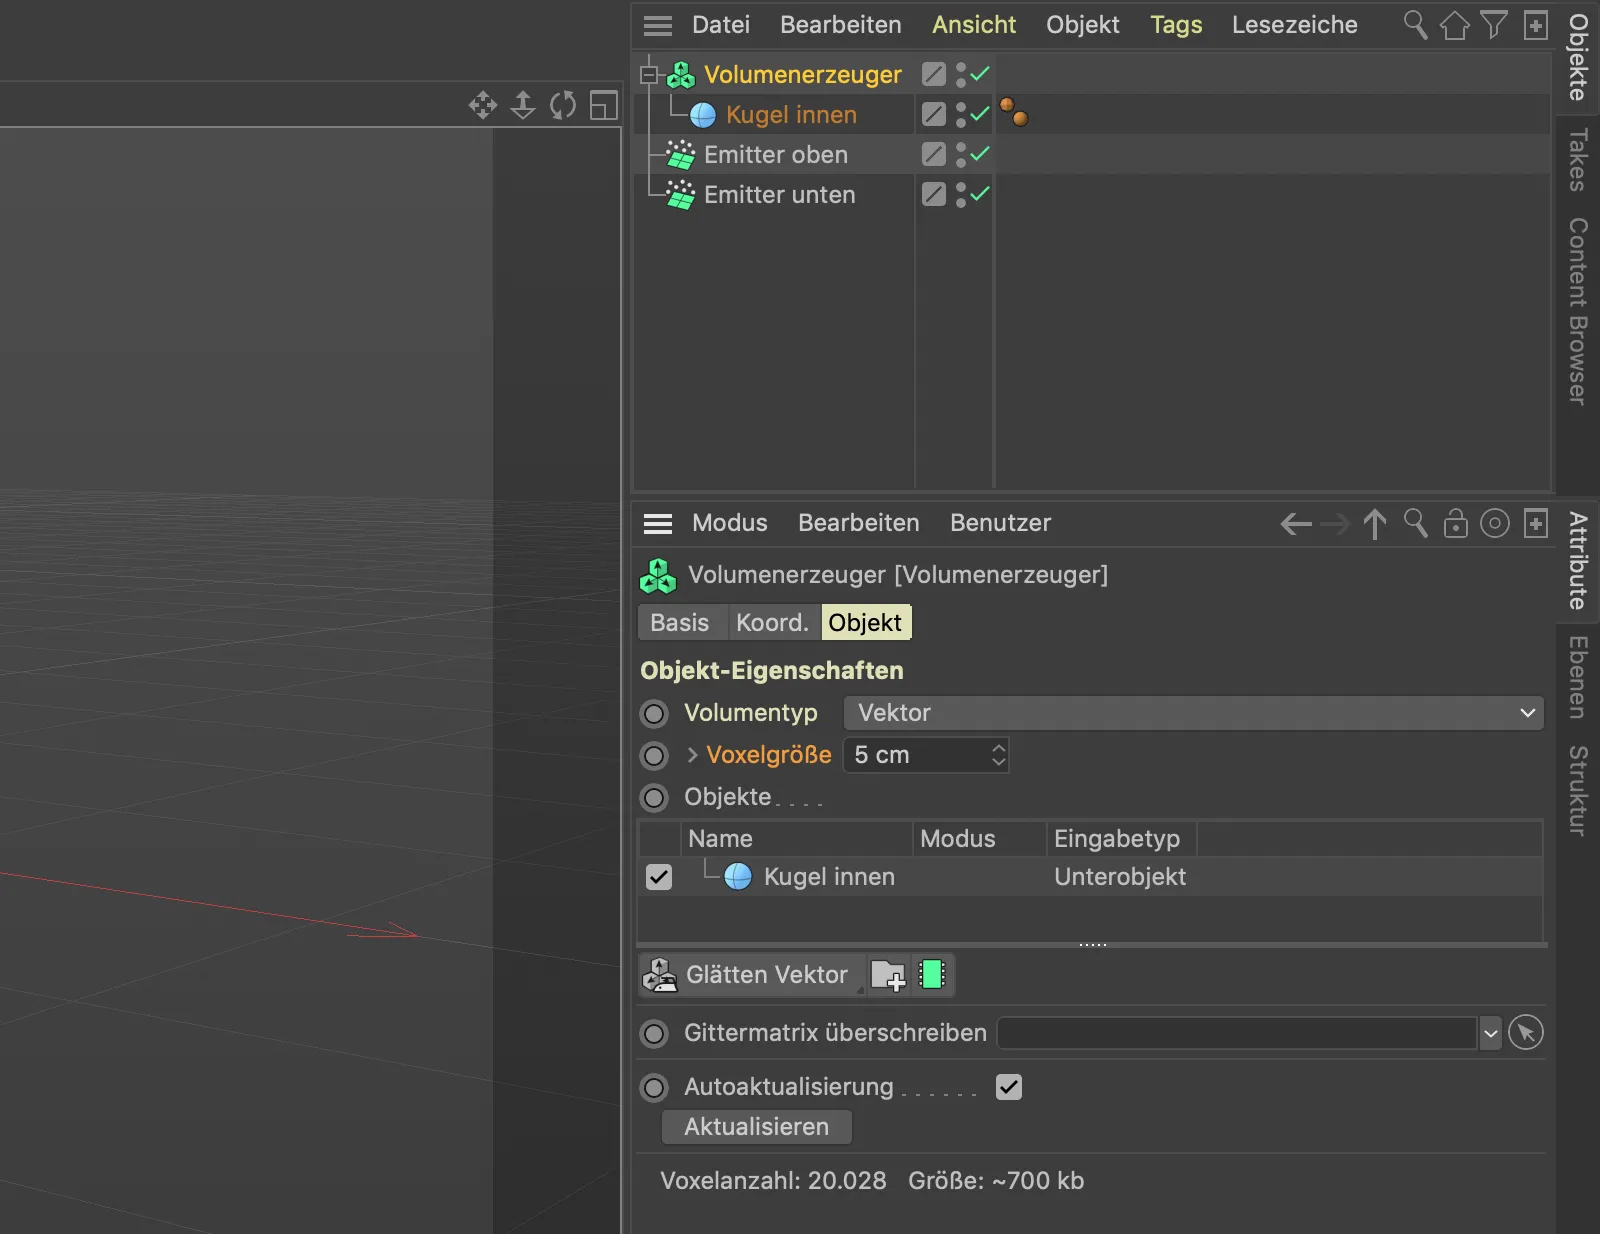Click the Voxelgröße animation dot
Image resolution: width=1600 pixels, height=1234 pixels.
click(x=654, y=756)
